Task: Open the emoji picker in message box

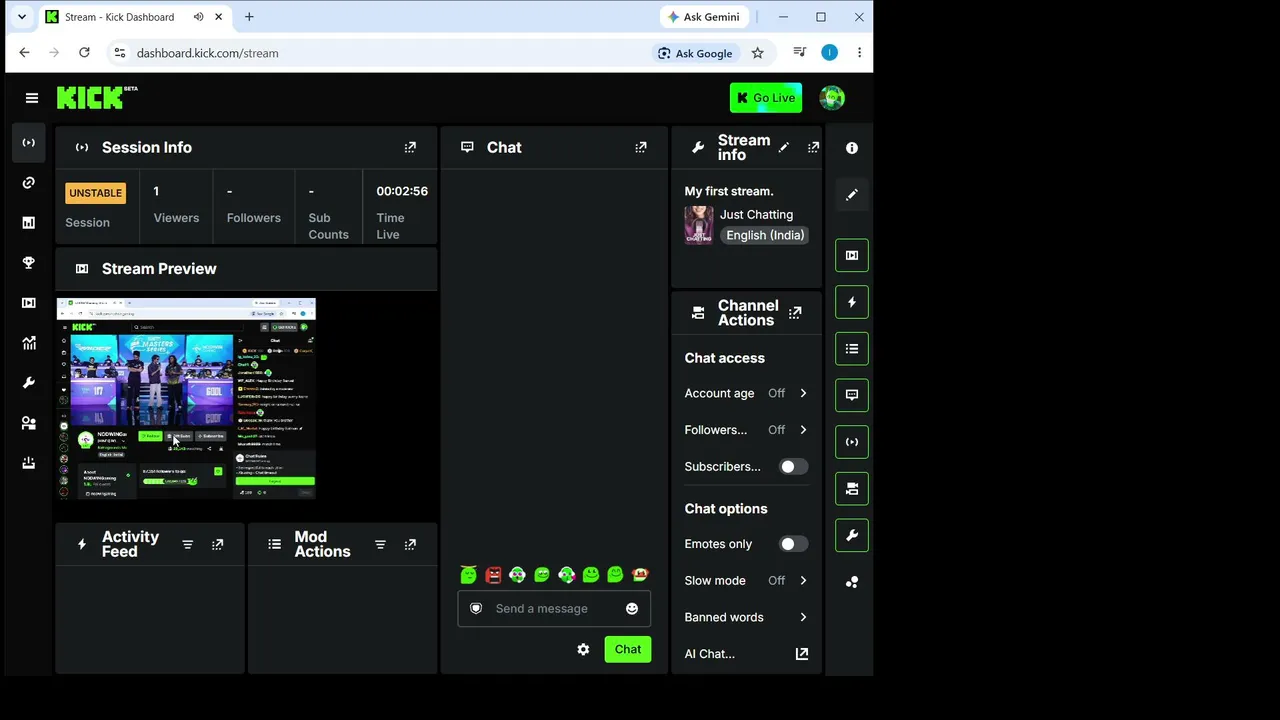Action: click(632, 609)
